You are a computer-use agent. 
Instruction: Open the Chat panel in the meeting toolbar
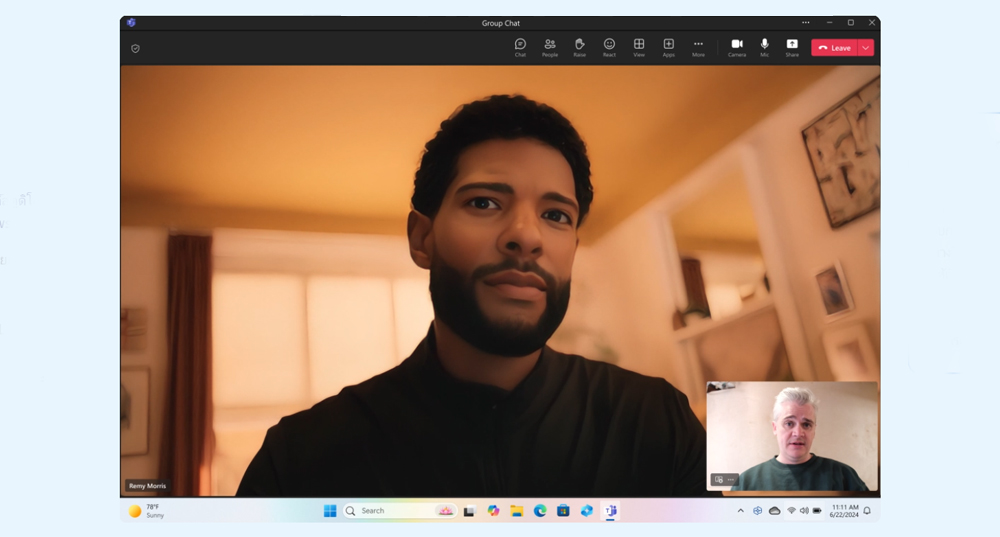pyautogui.click(x=520, y=48)
